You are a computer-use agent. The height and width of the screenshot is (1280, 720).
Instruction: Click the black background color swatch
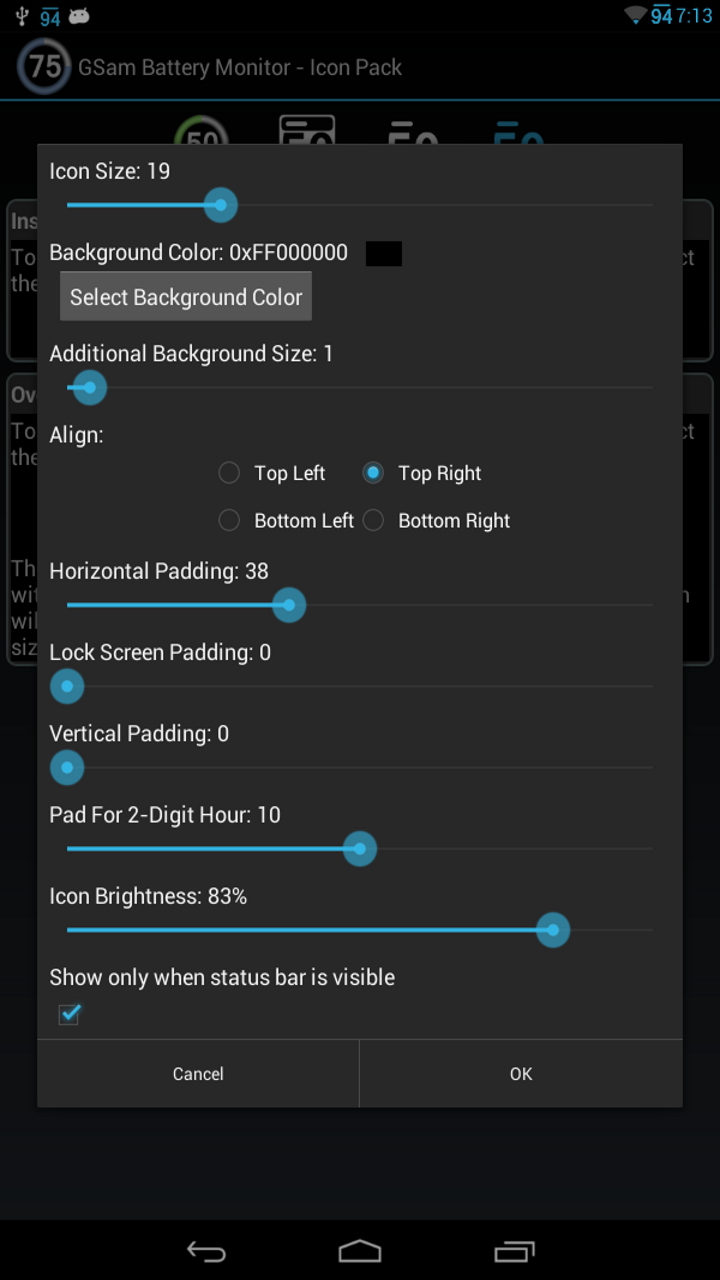384,254
